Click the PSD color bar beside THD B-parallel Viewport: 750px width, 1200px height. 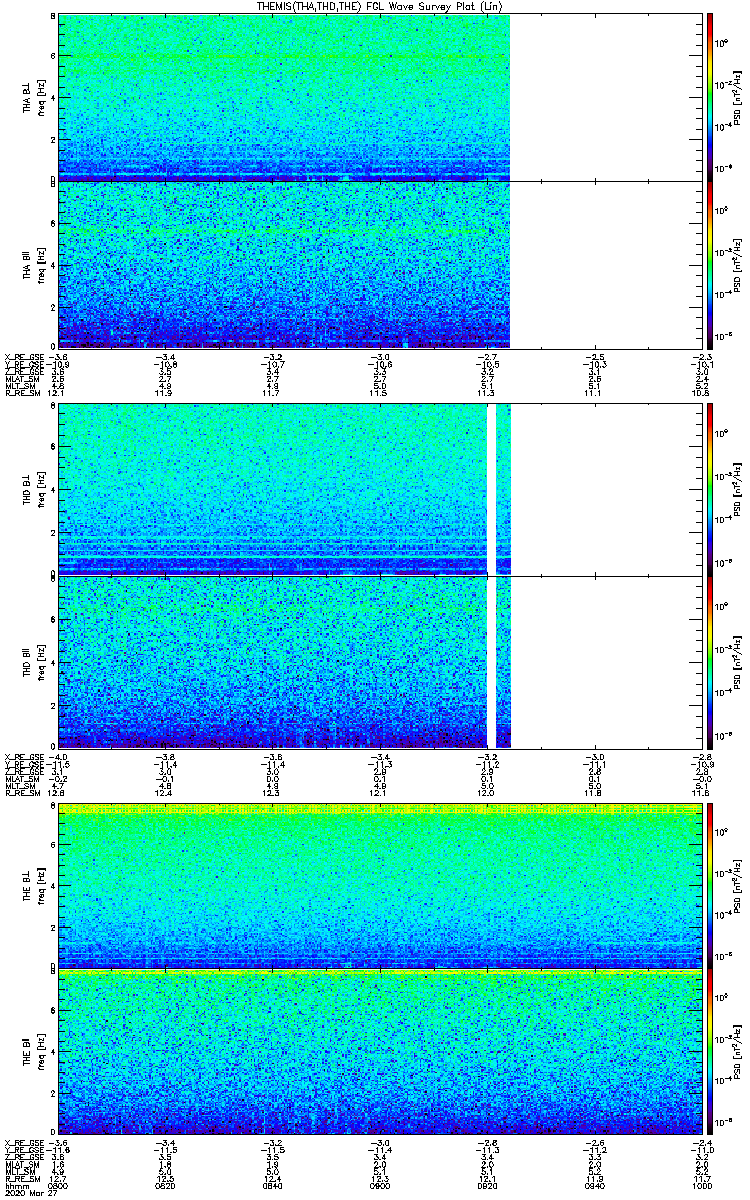tap(710, 662)
